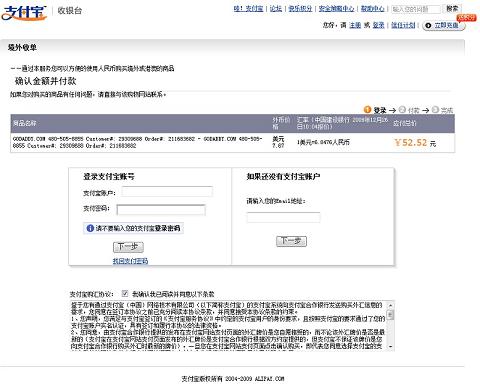480x388 pixels.
Task: Click the 汇率 exchange rate column header
Action: pos(342,123)
